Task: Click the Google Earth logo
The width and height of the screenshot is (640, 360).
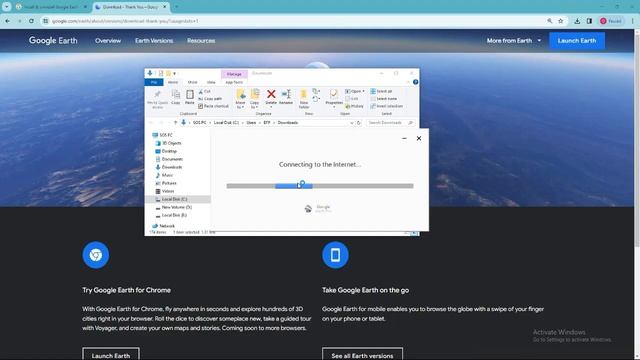Action: point(53,40)
